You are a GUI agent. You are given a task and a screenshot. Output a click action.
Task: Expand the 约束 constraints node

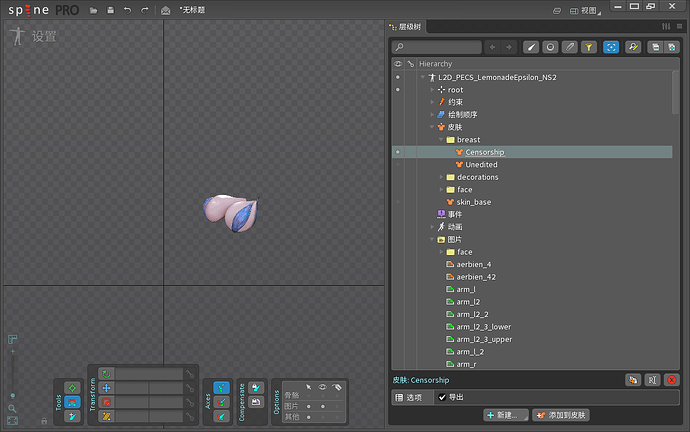tap(432, 102)
